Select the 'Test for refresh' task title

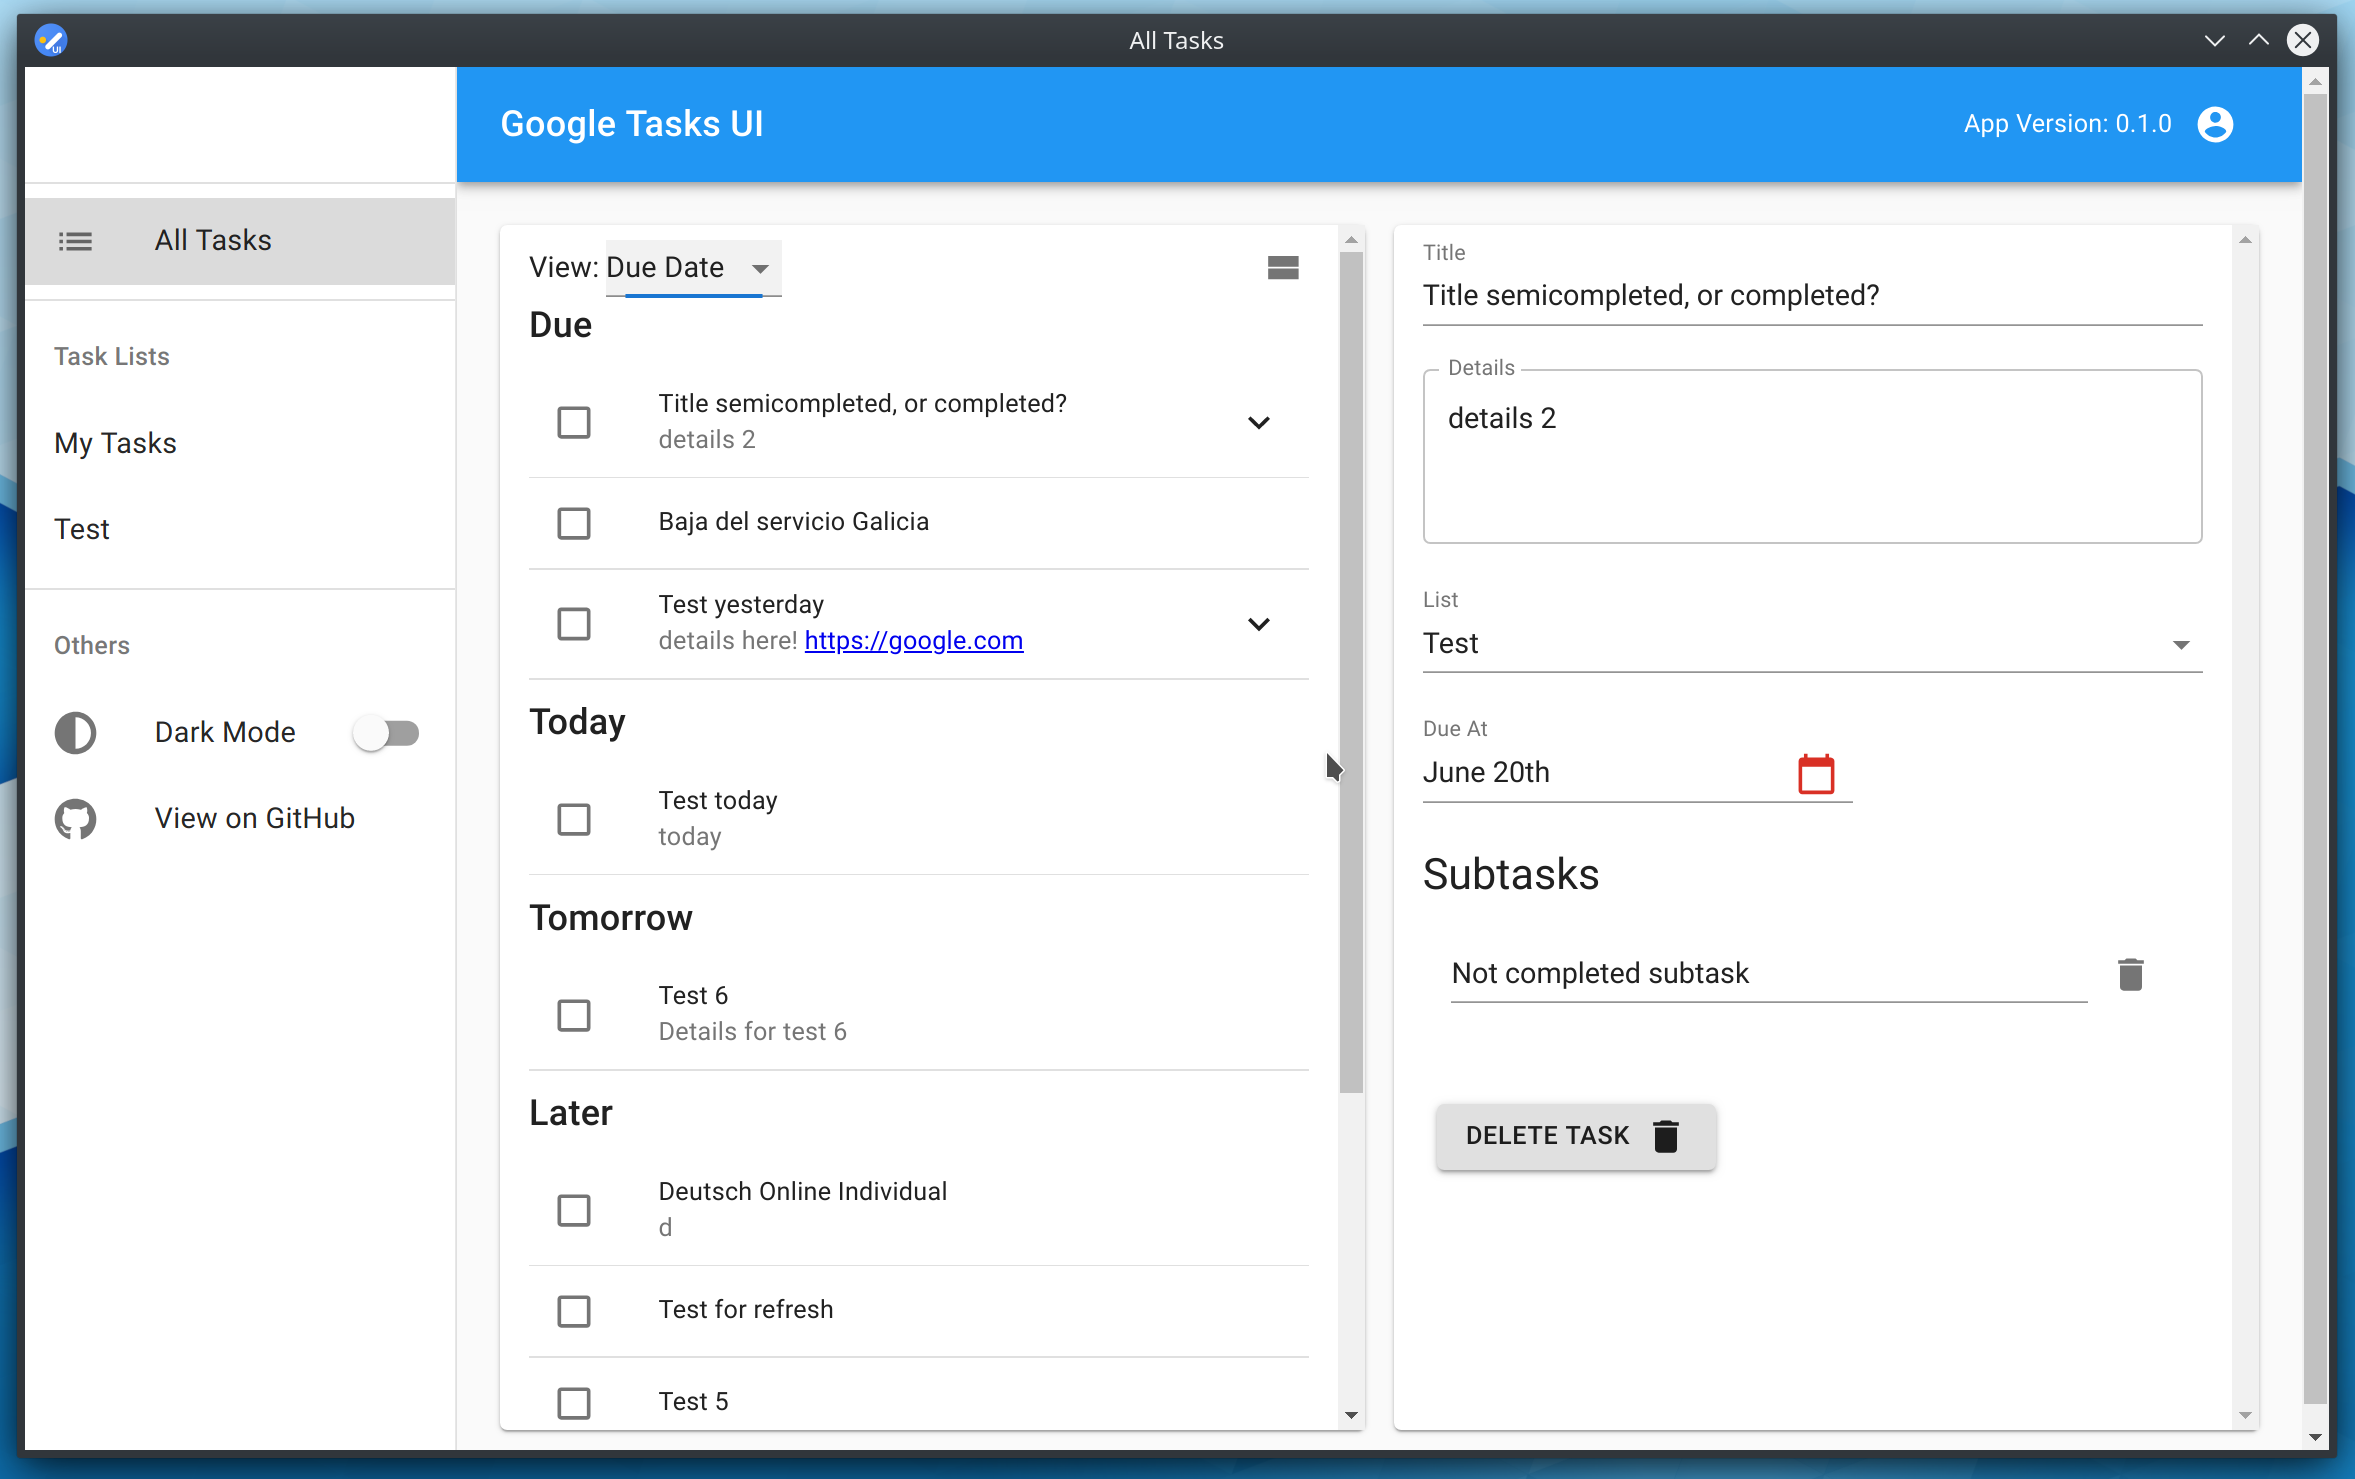point(745,1310)
